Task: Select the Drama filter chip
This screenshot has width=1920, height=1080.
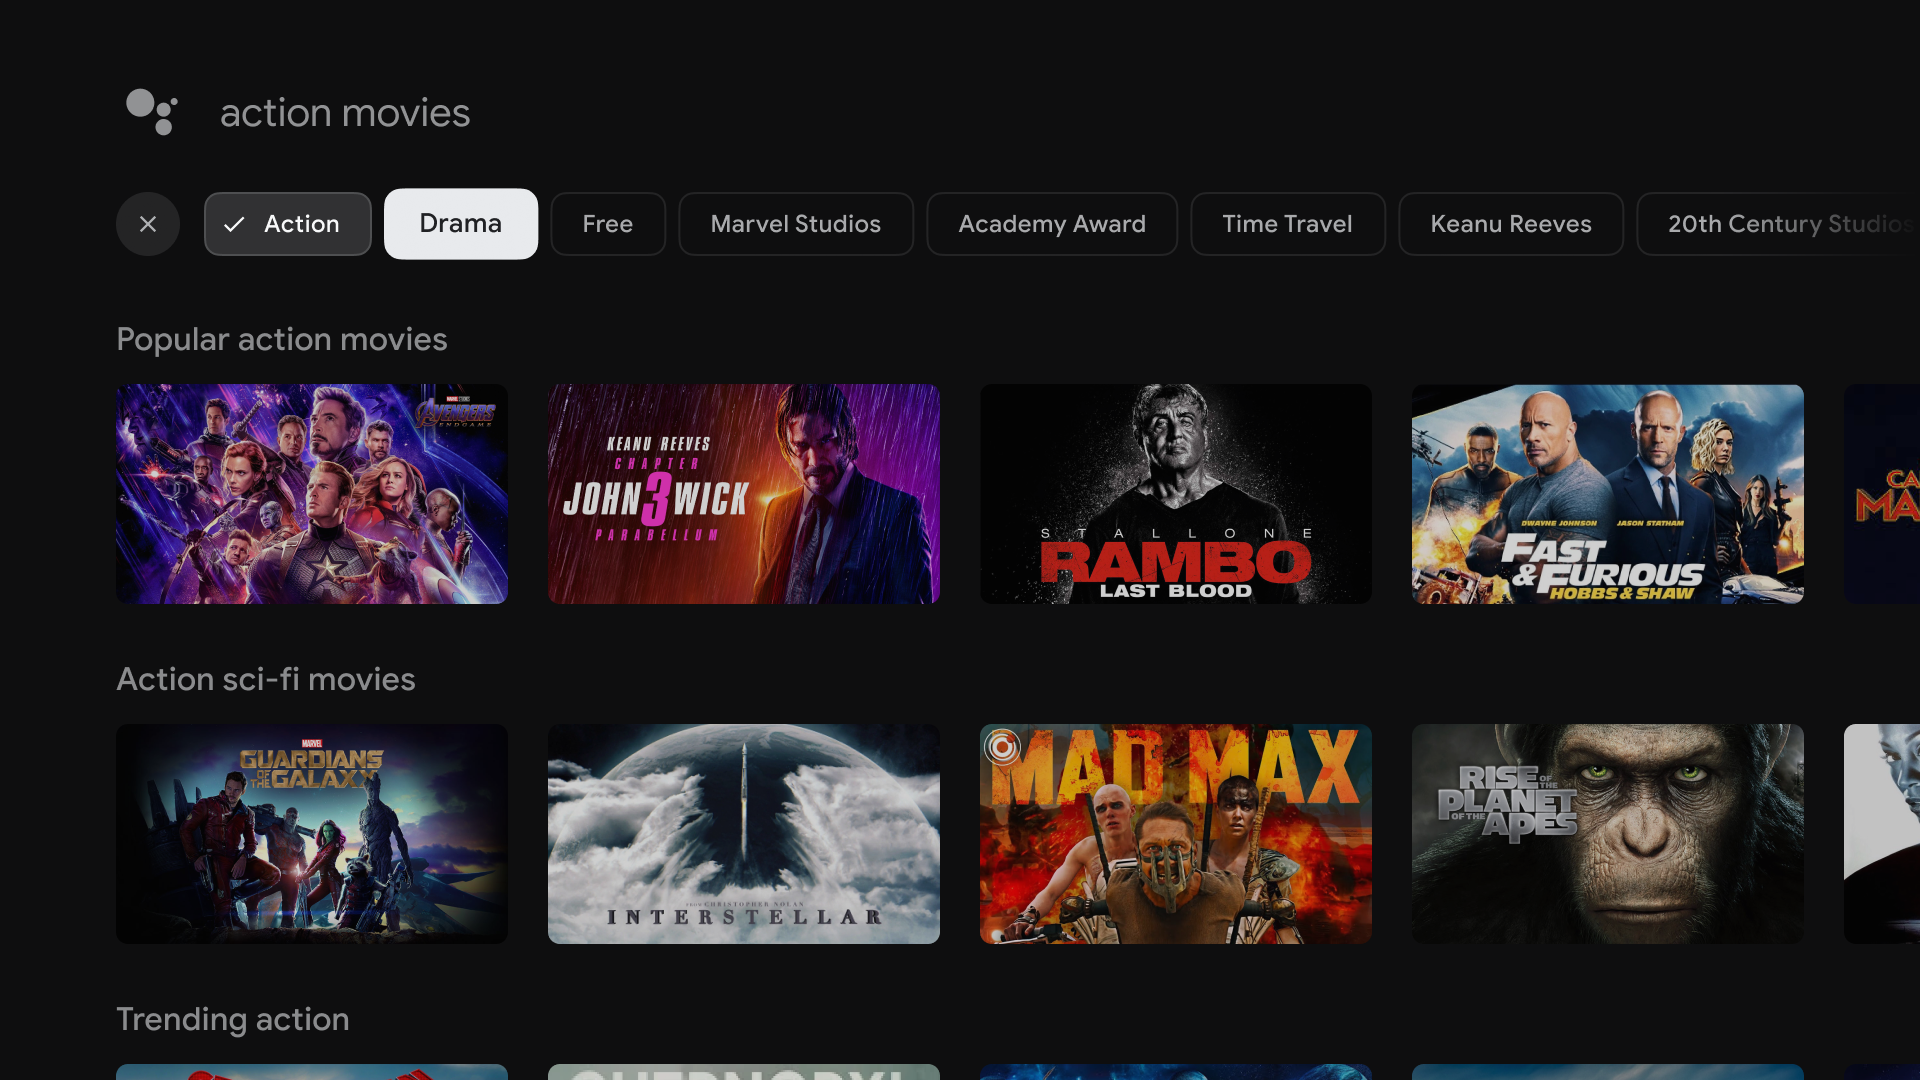Action: [461, 224]
